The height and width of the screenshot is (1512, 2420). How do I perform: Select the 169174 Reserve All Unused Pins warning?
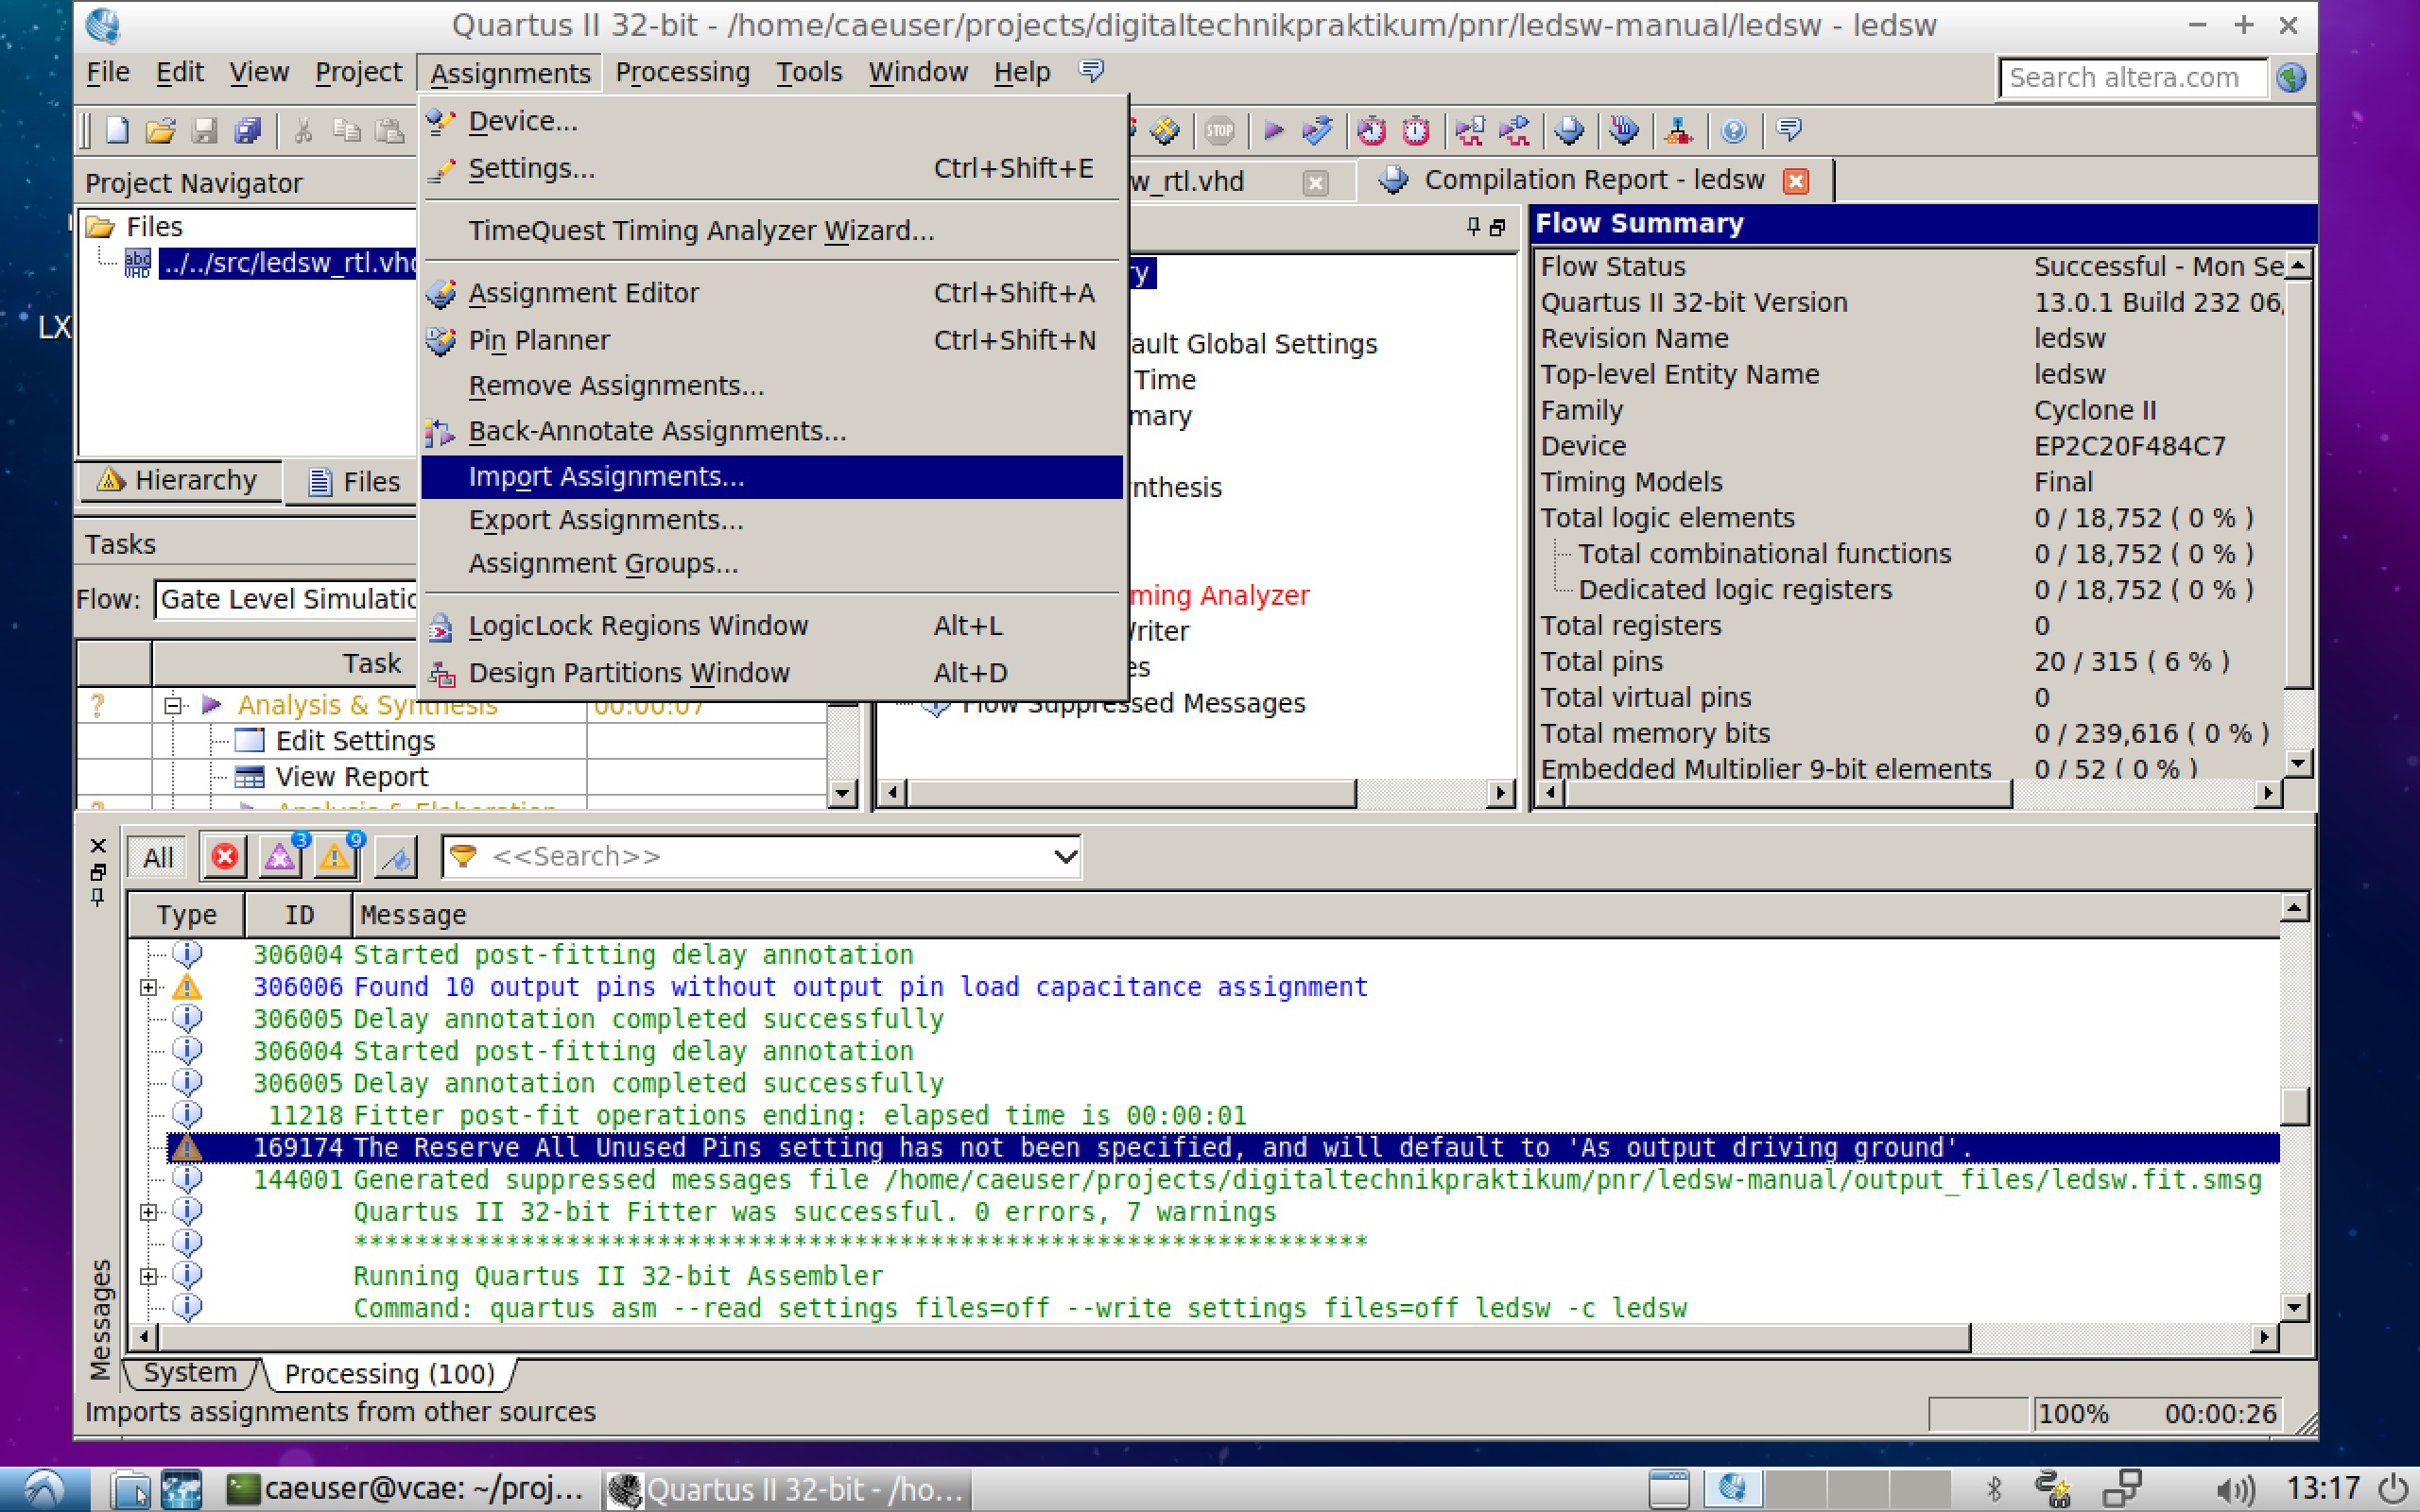coord(1222,1148)
